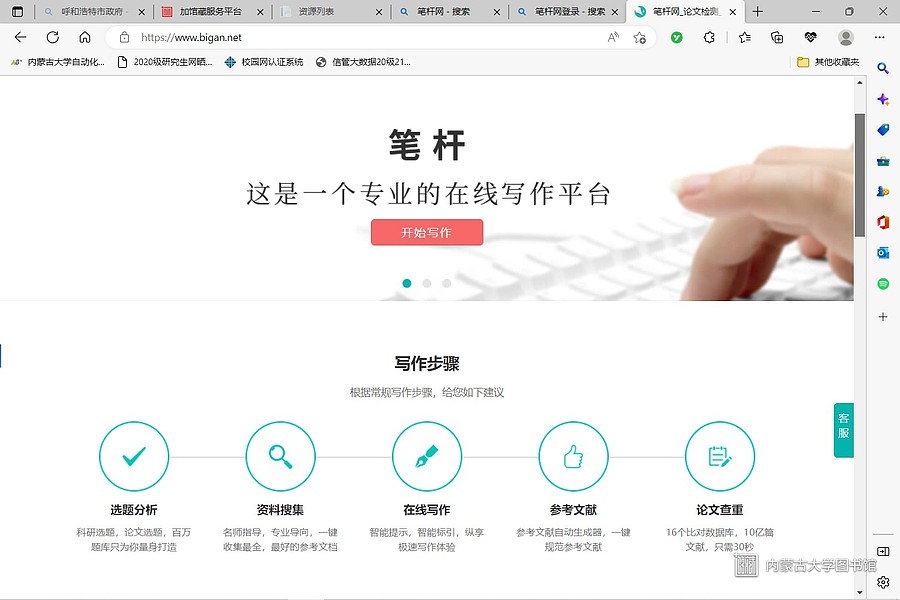Open a new browser tab

coord(758,11)
